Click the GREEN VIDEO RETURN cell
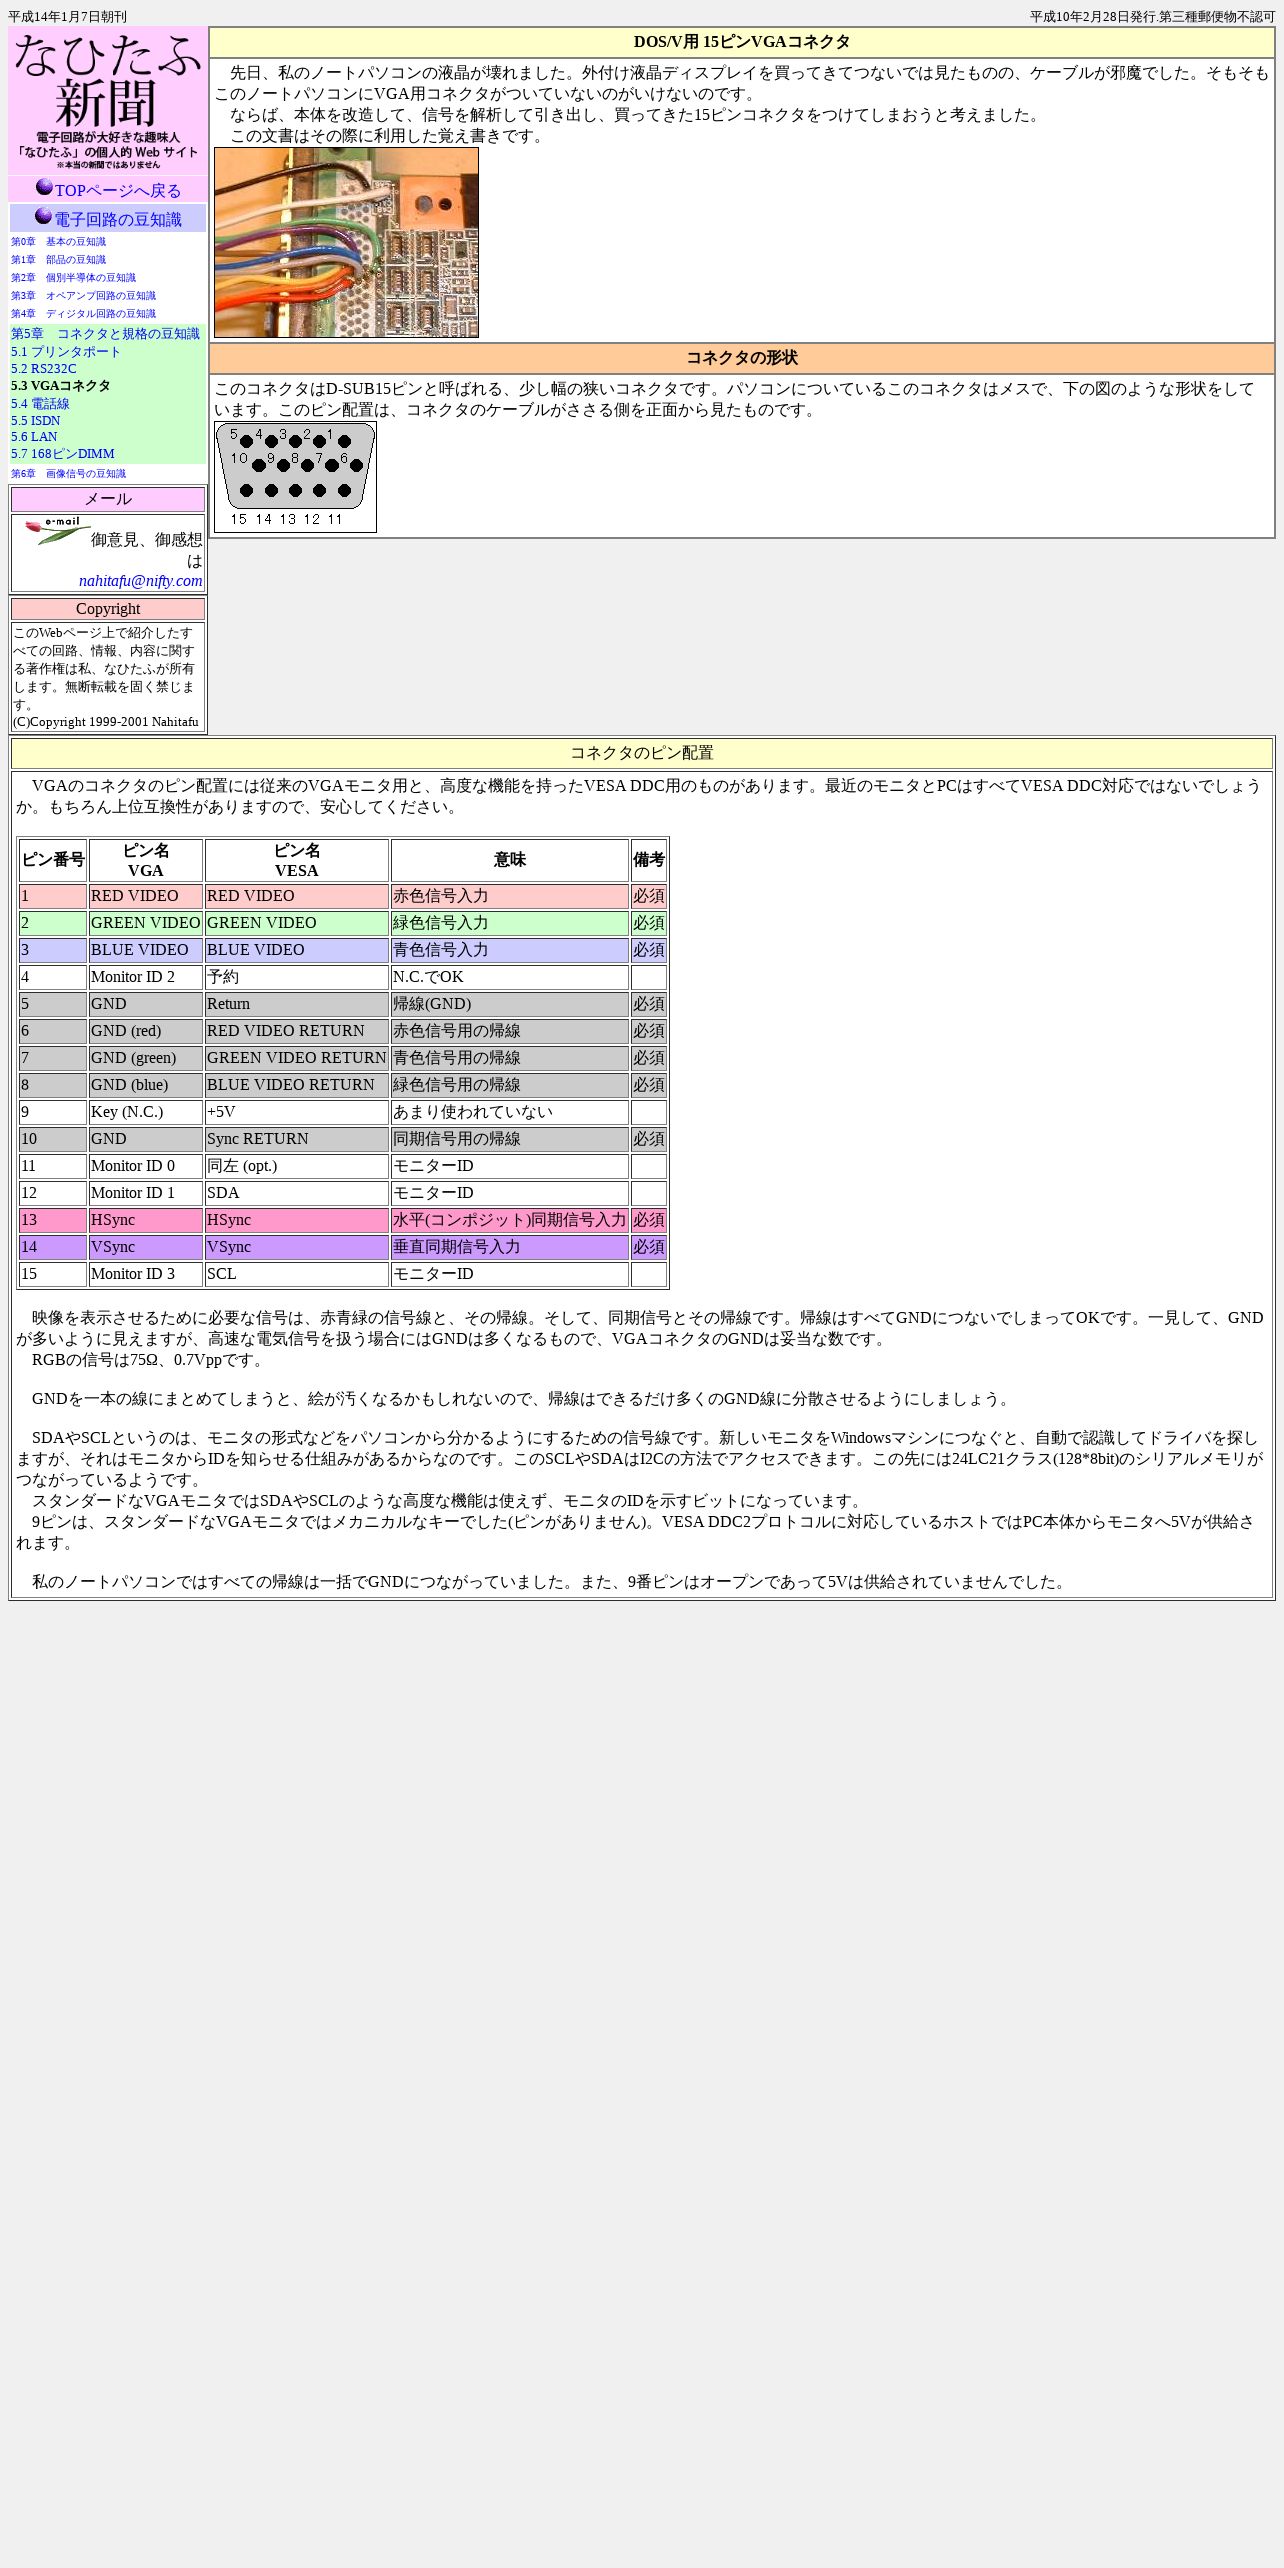Image resolution: width=1284 pixels, height=2568 pixels. 297,1058
